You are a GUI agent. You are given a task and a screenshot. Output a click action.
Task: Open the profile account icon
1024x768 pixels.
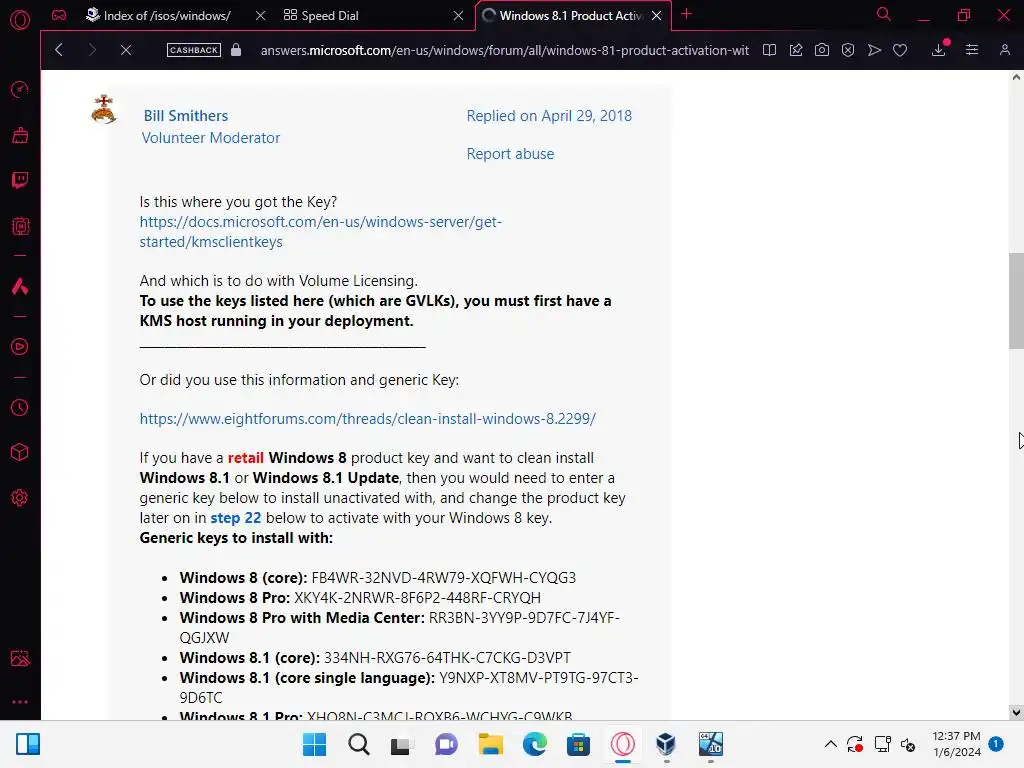(x=1004, y=50)
